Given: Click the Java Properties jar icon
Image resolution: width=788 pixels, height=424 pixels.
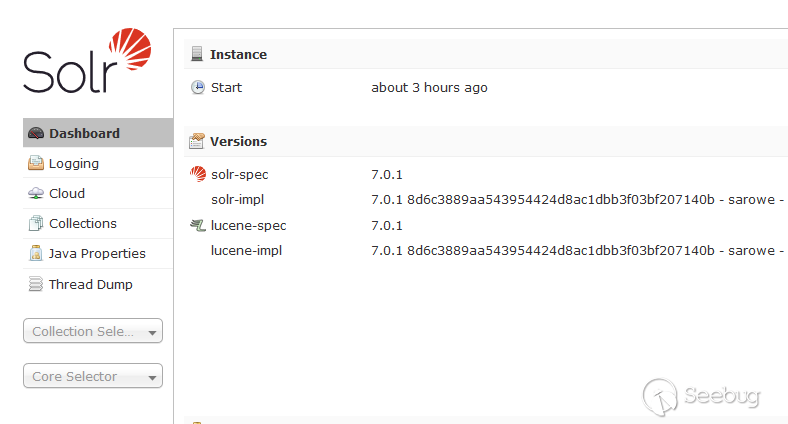Looking at the screenshot, I should pyautogui.click(x=36, y=254).
